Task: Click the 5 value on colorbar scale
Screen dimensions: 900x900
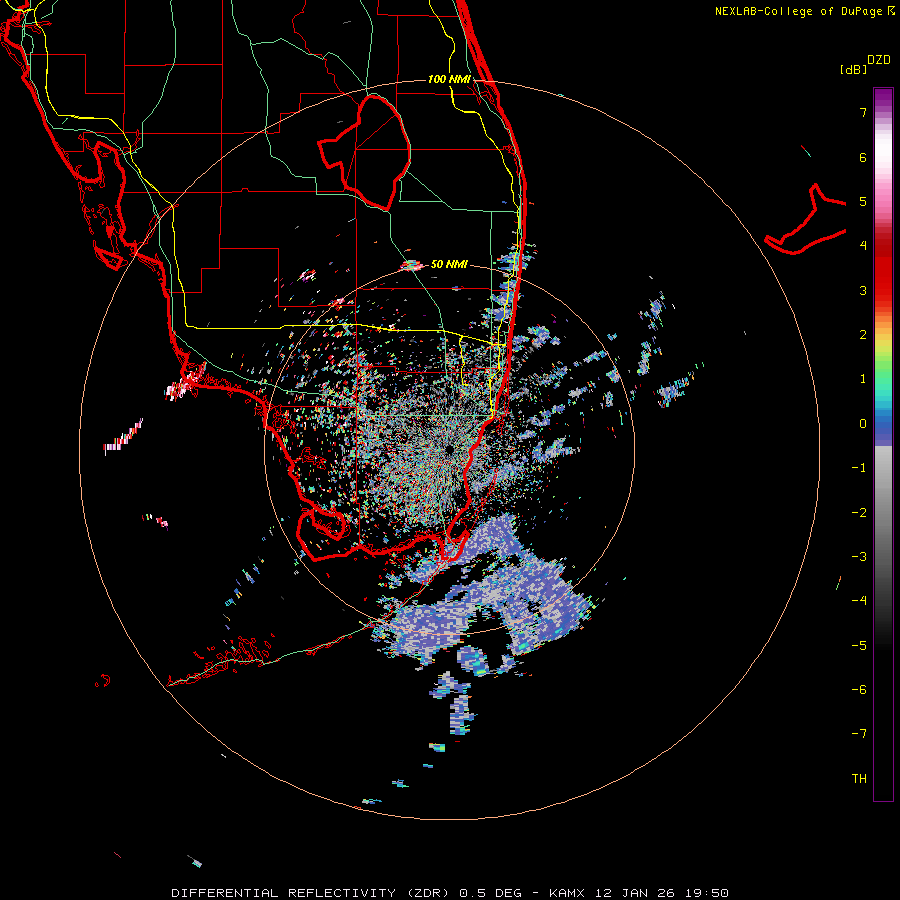Action: click(x=863, y=201)
